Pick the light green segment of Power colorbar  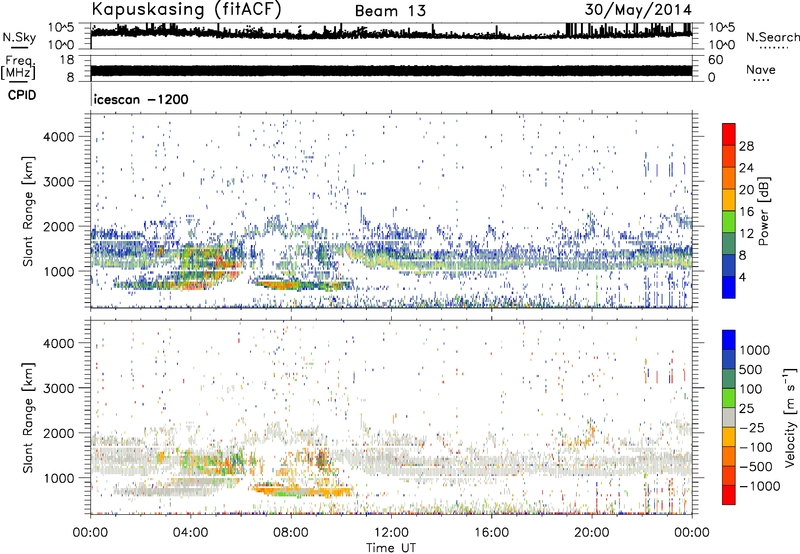729,221
